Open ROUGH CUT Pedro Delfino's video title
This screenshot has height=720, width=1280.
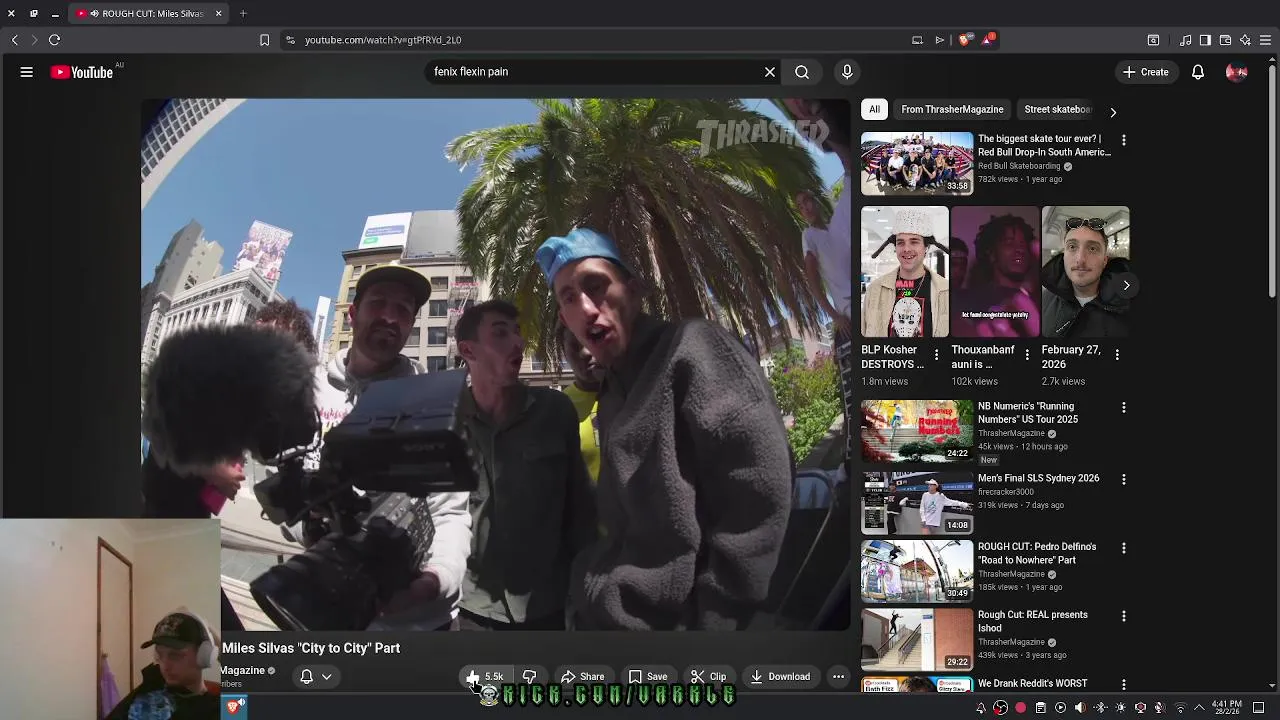point(1037,553)
